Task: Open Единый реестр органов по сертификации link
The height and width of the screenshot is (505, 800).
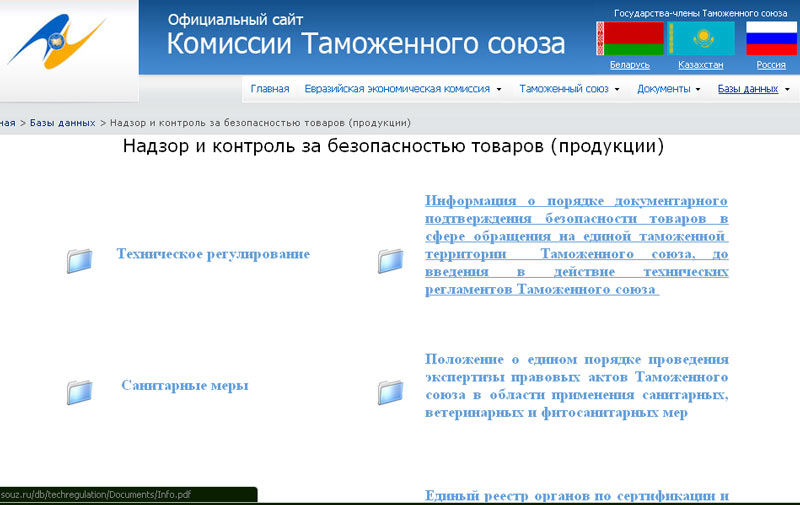Action: coord(576,496)
